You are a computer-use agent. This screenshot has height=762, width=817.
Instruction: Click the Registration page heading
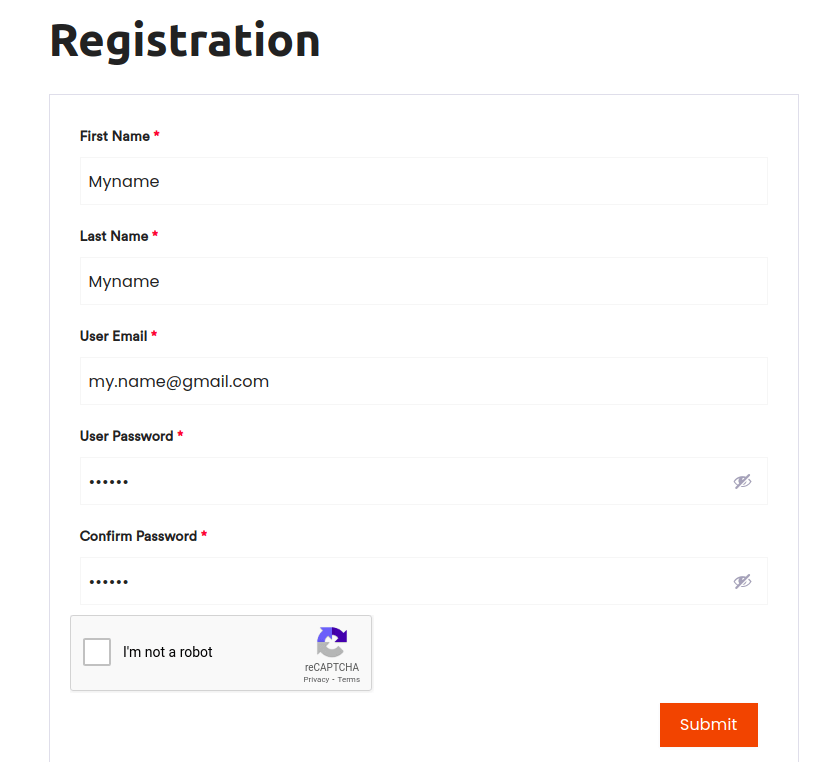click(x=185, y=41)
